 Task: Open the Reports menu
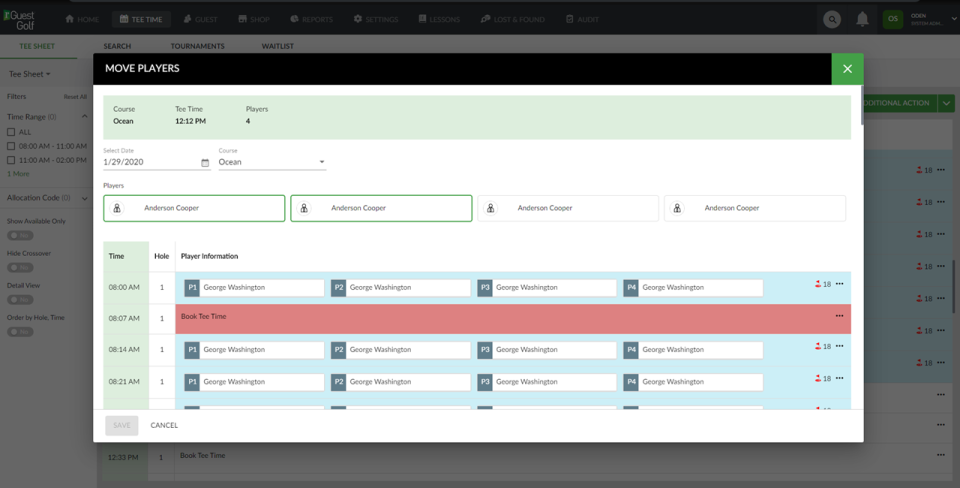coord(312,20)
